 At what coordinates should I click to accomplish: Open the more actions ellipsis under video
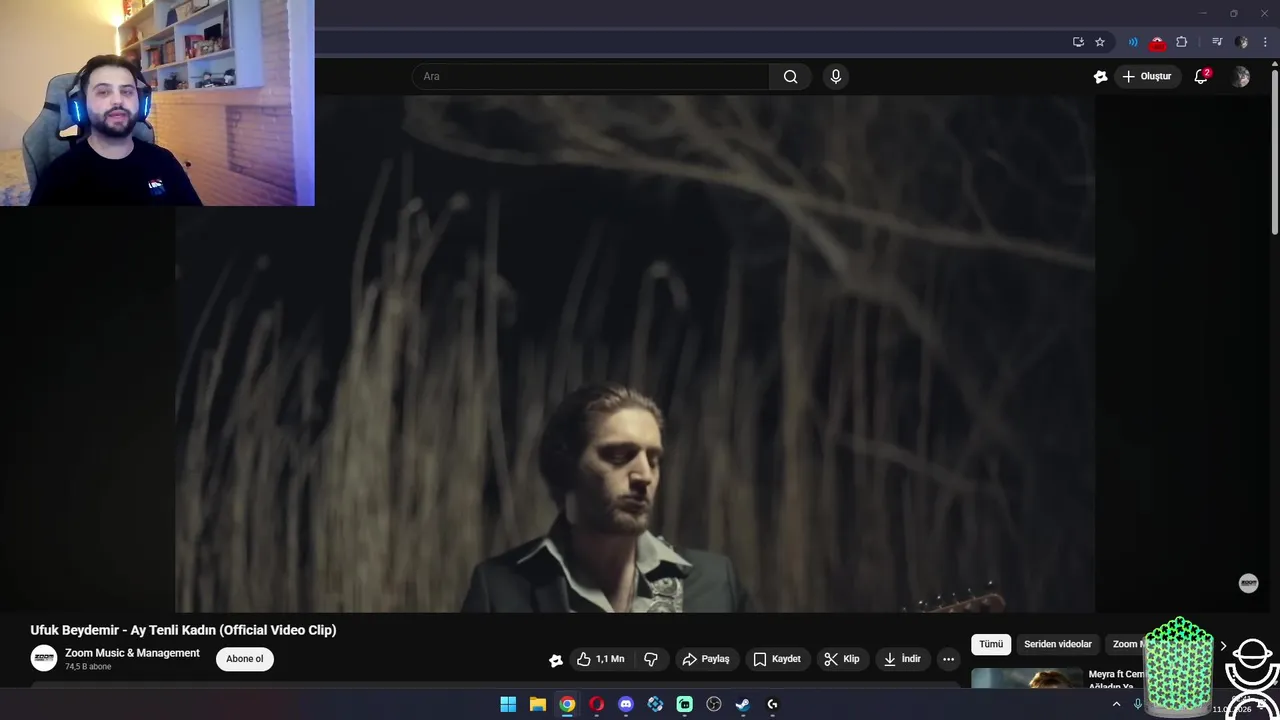point(948,659)
